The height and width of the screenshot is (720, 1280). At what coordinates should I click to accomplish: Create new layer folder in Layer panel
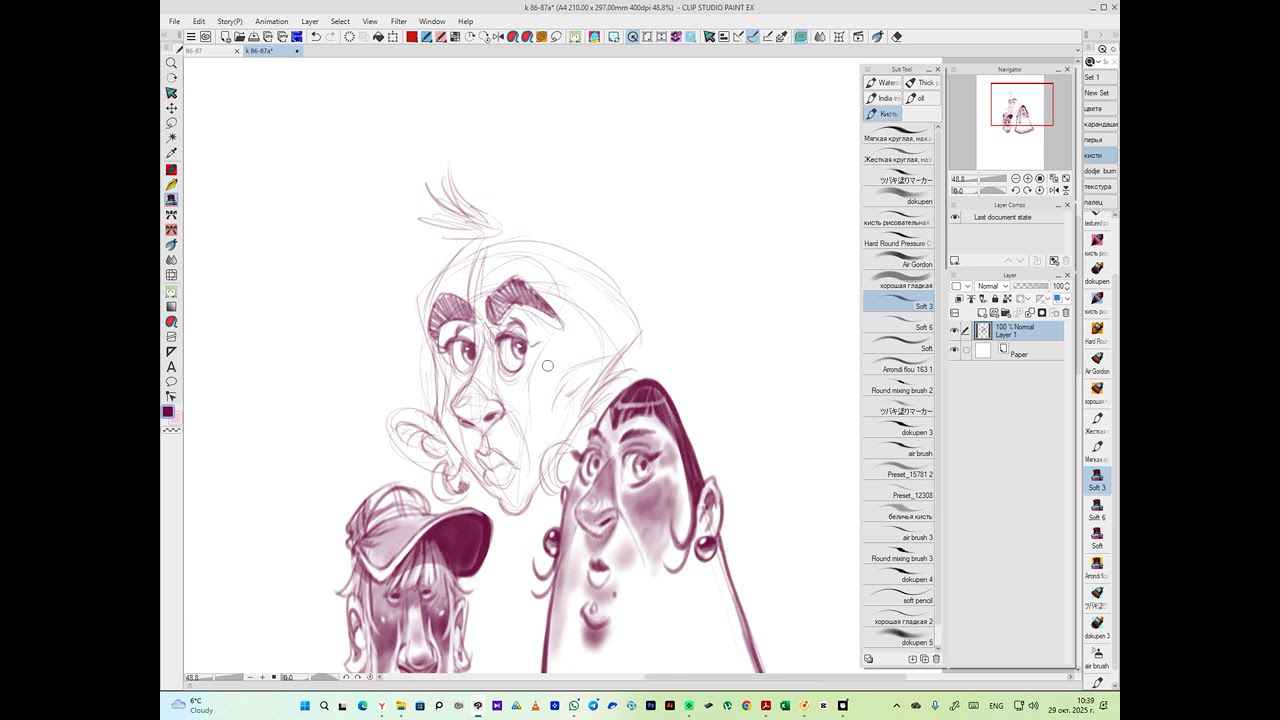click(x=1006, y=313)
